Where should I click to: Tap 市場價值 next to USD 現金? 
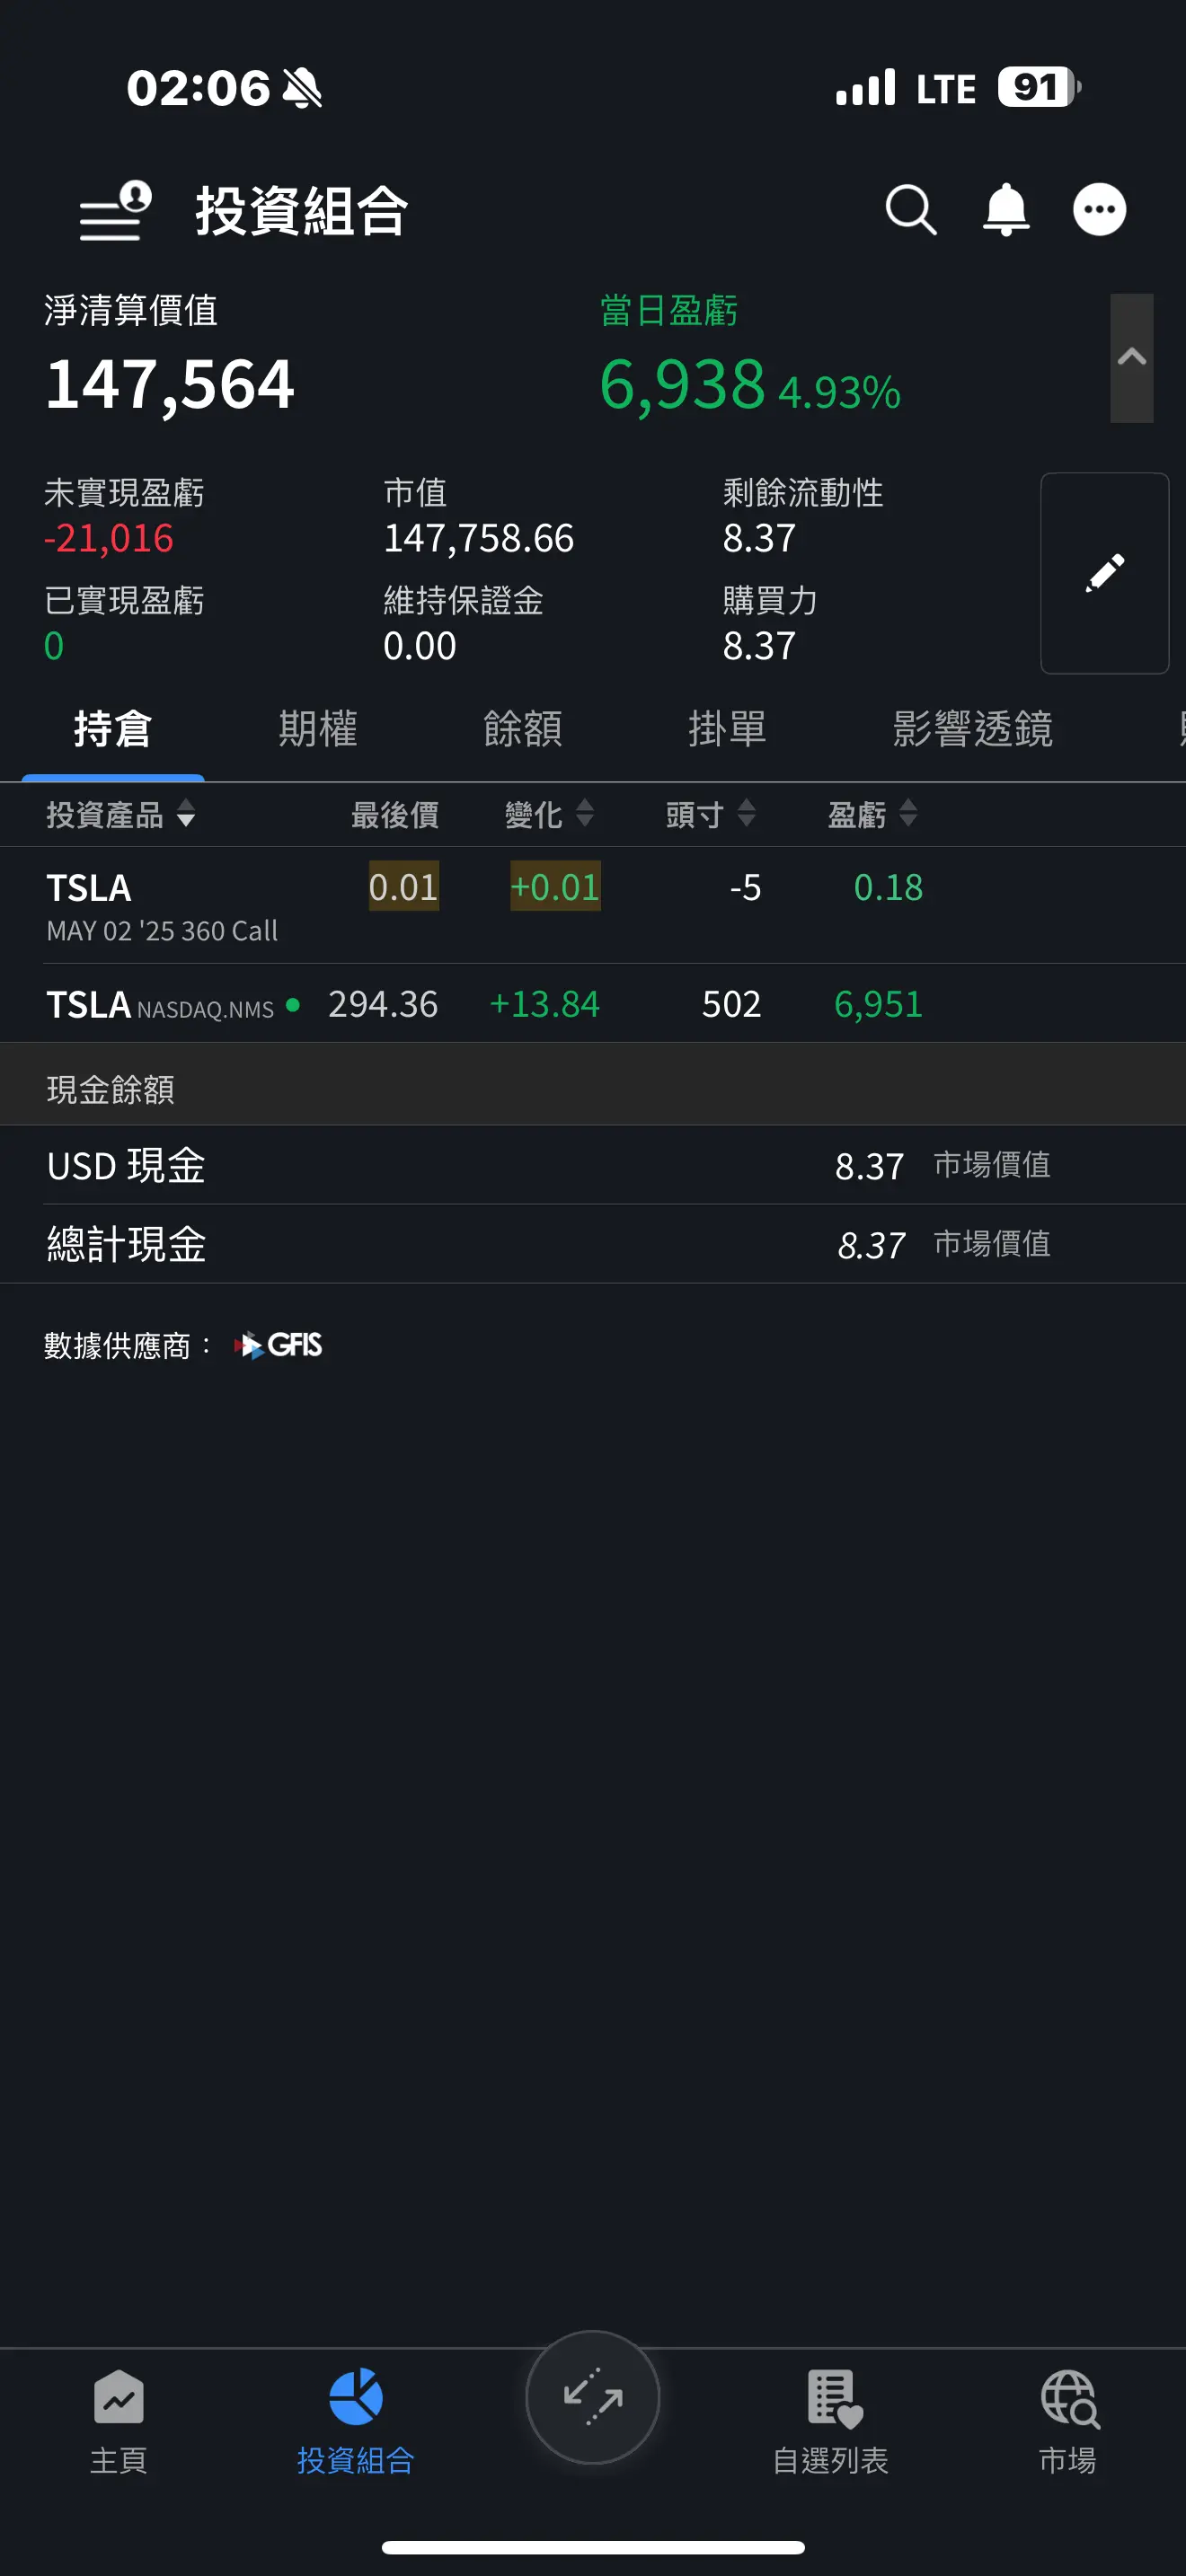992,1165
